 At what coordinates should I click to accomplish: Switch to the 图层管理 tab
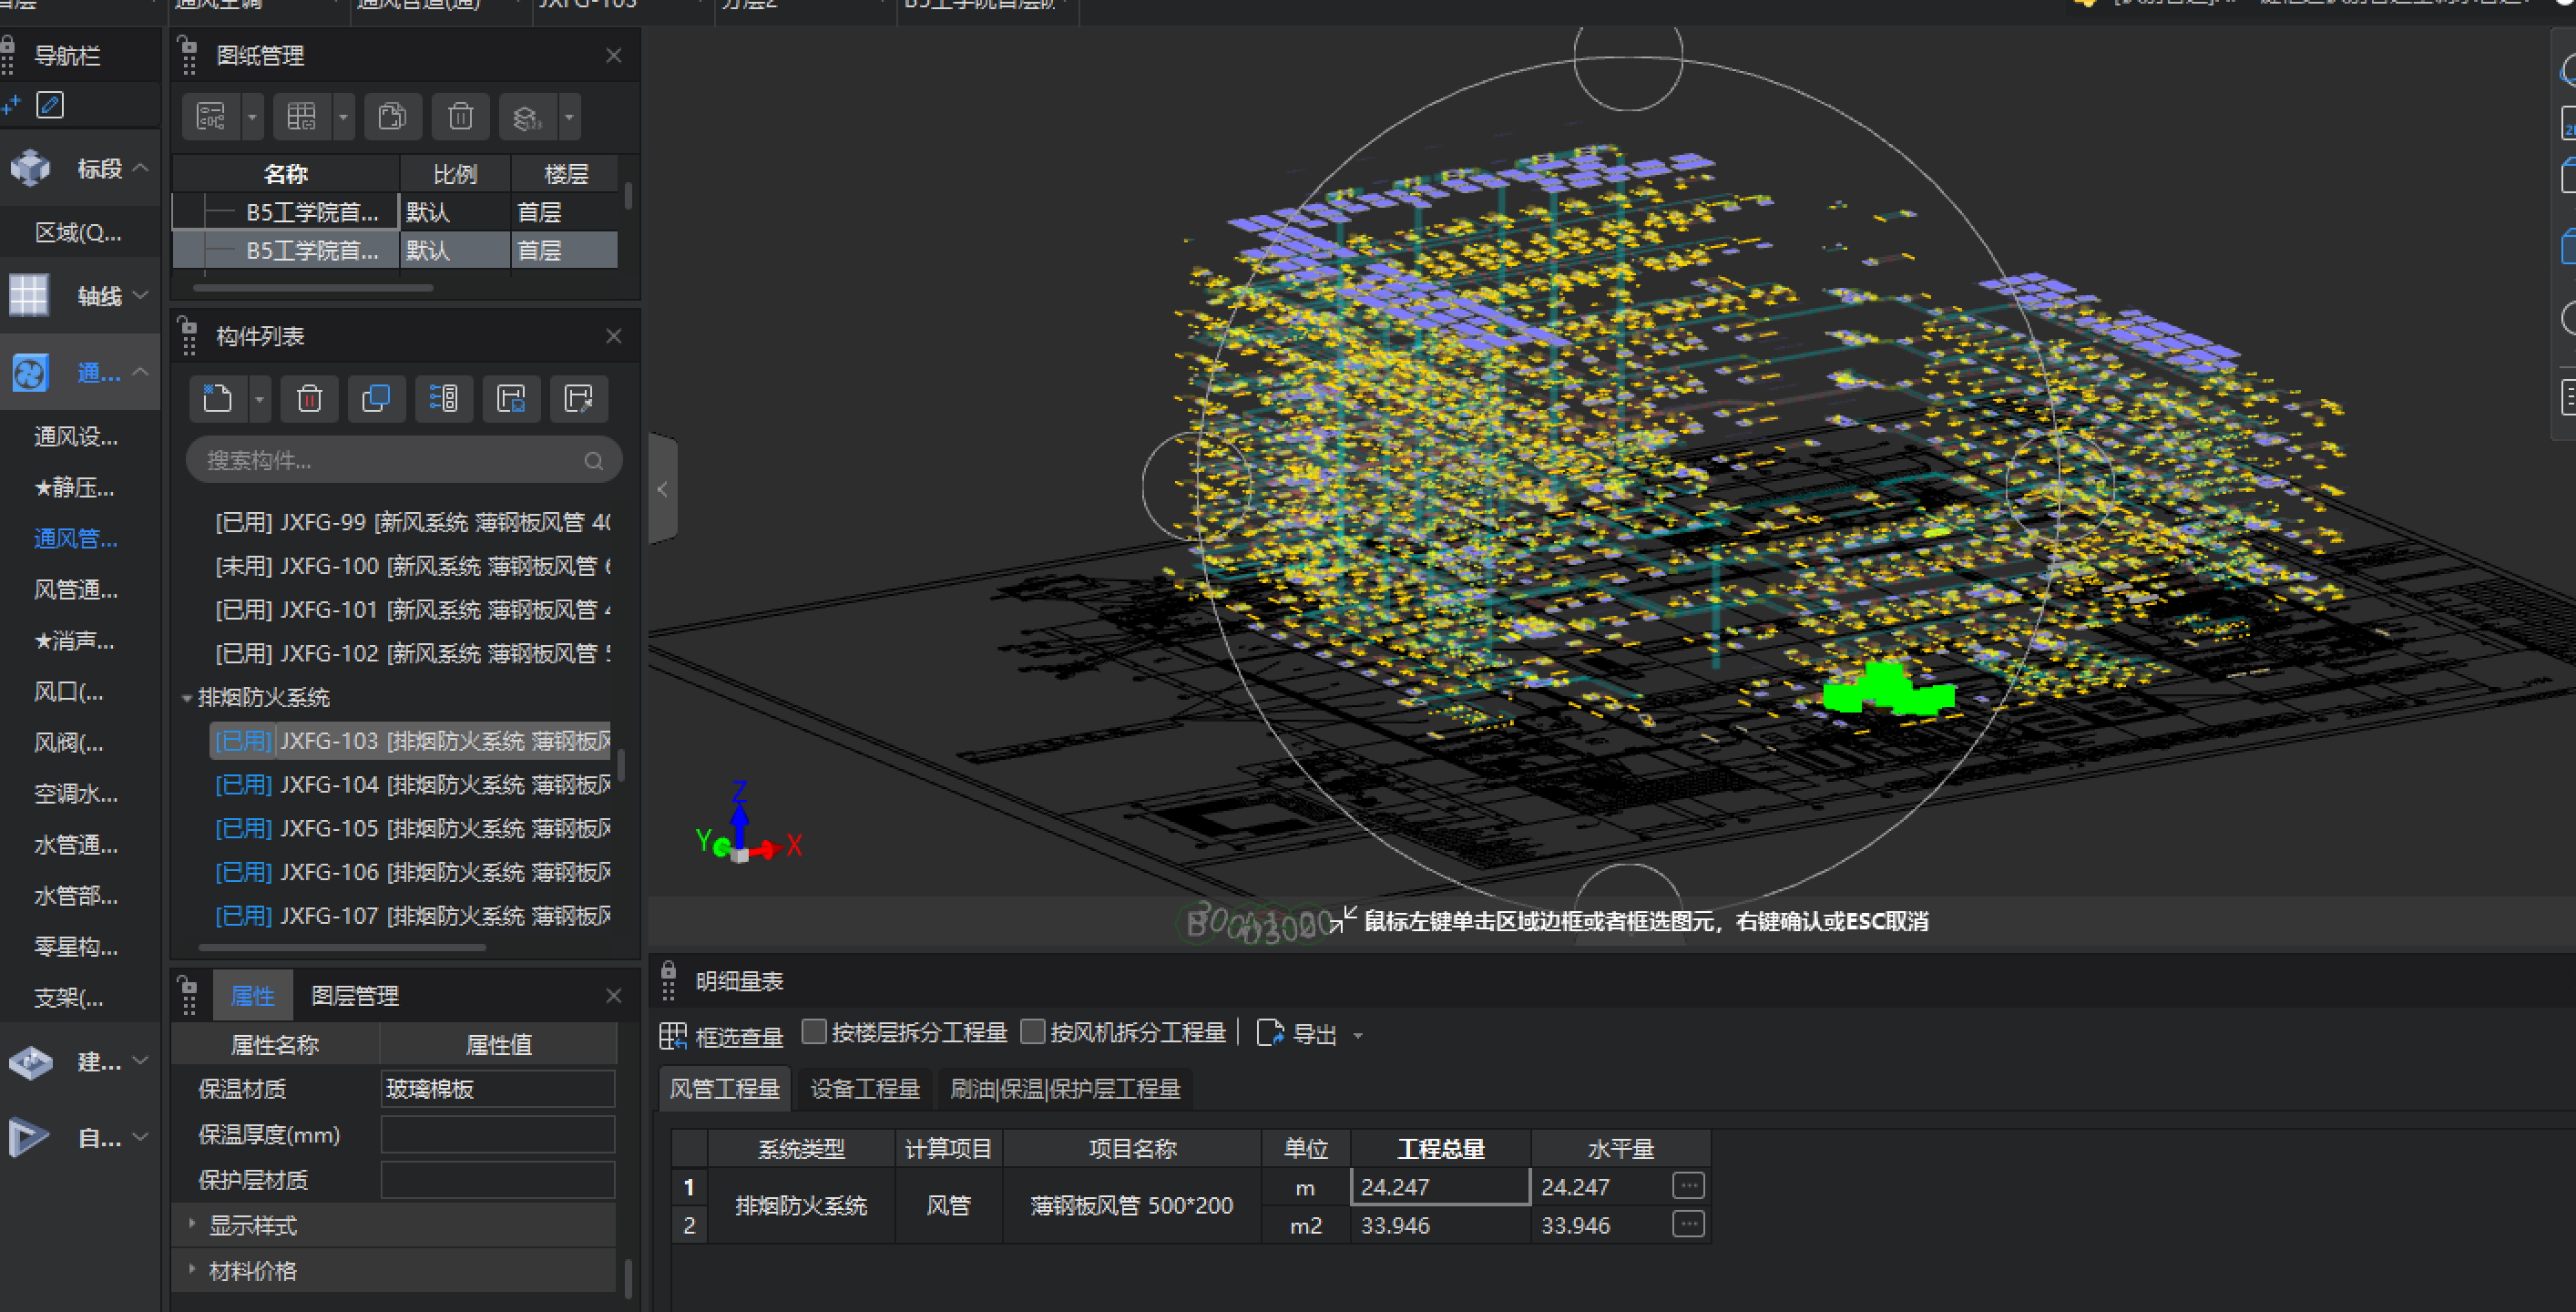(355, 996)
